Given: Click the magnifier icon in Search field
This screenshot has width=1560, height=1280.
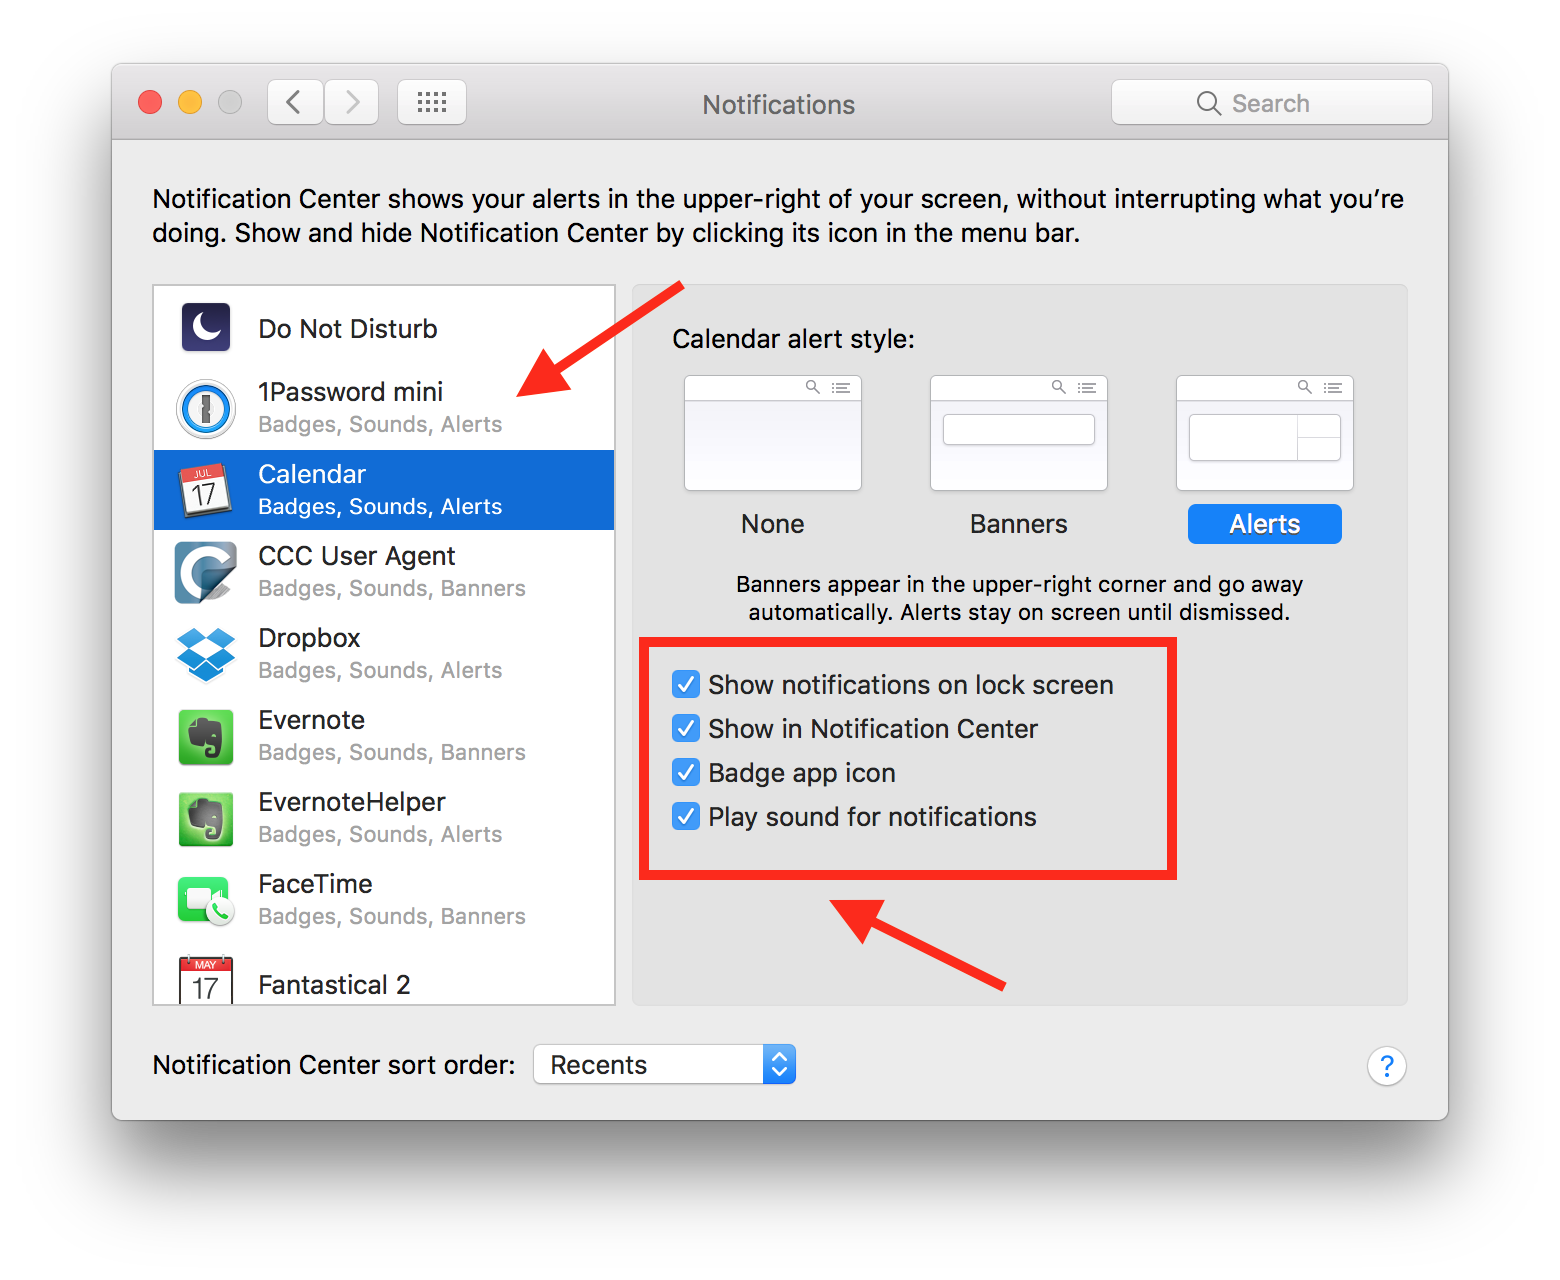Looking at the screenshot, I should 1208,103.
